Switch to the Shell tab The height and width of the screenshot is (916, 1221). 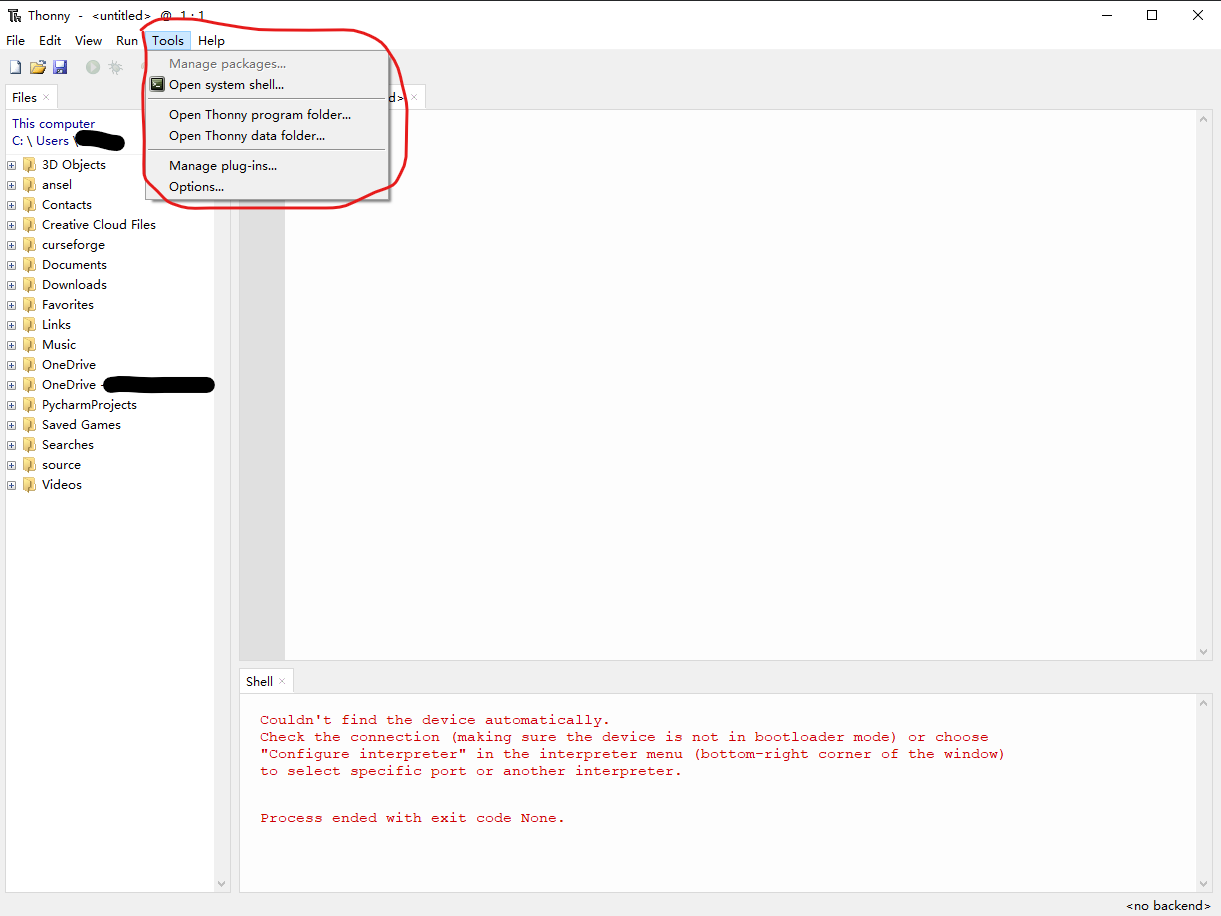point(258,680)
